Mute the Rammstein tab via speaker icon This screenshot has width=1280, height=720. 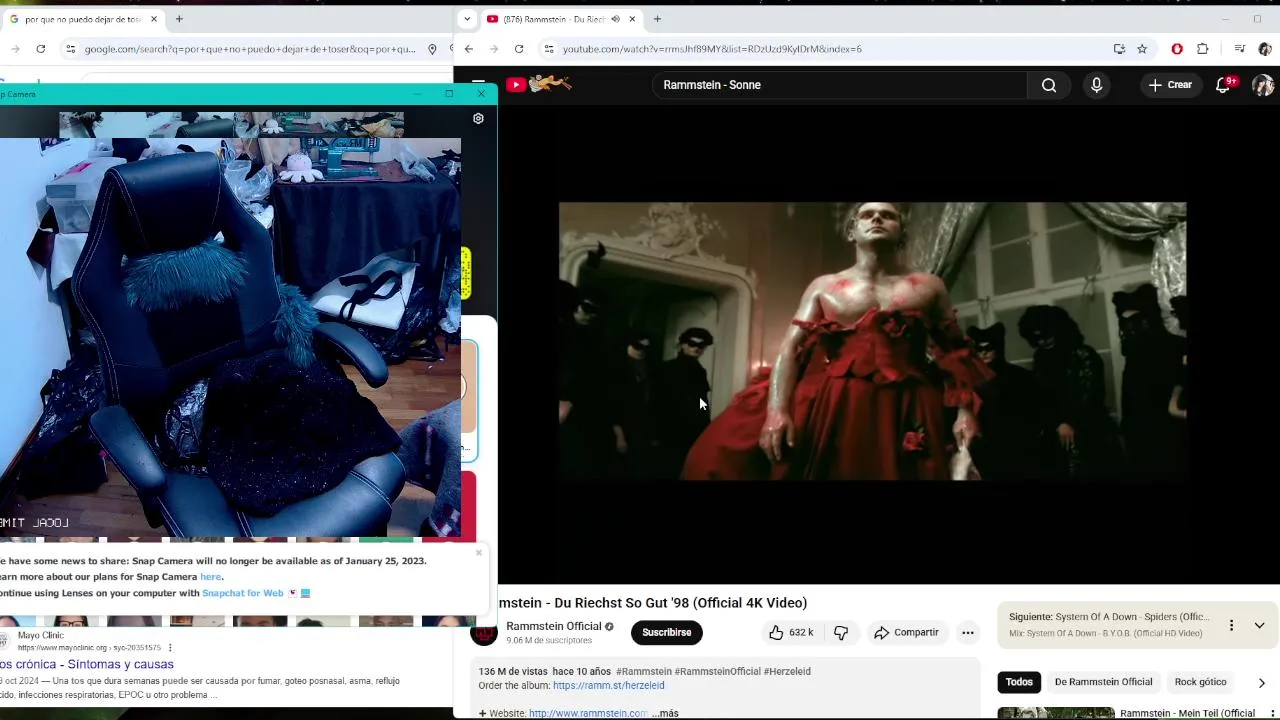[x=615, y=19]
